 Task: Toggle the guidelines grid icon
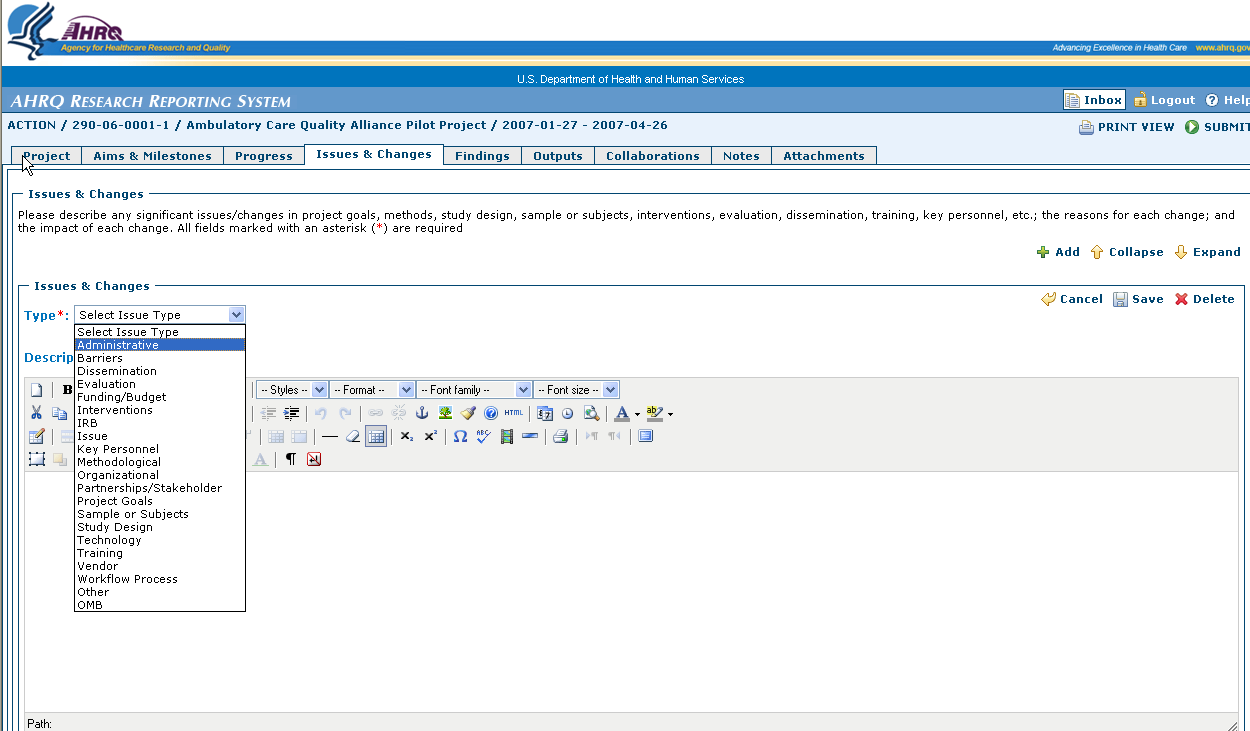pos(376,436)
